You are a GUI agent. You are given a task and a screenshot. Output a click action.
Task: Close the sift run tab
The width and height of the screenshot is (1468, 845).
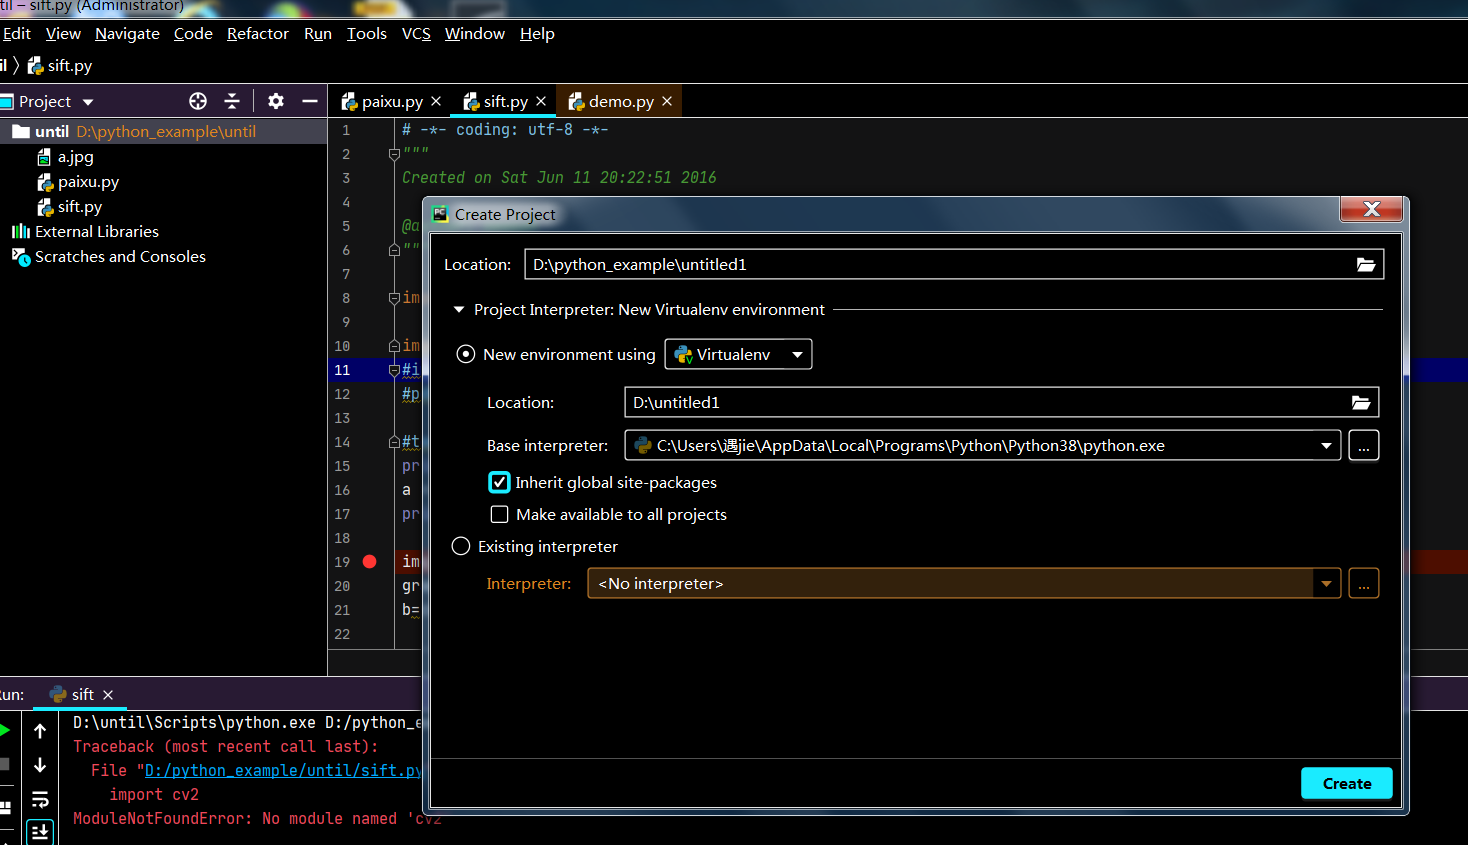108,695
